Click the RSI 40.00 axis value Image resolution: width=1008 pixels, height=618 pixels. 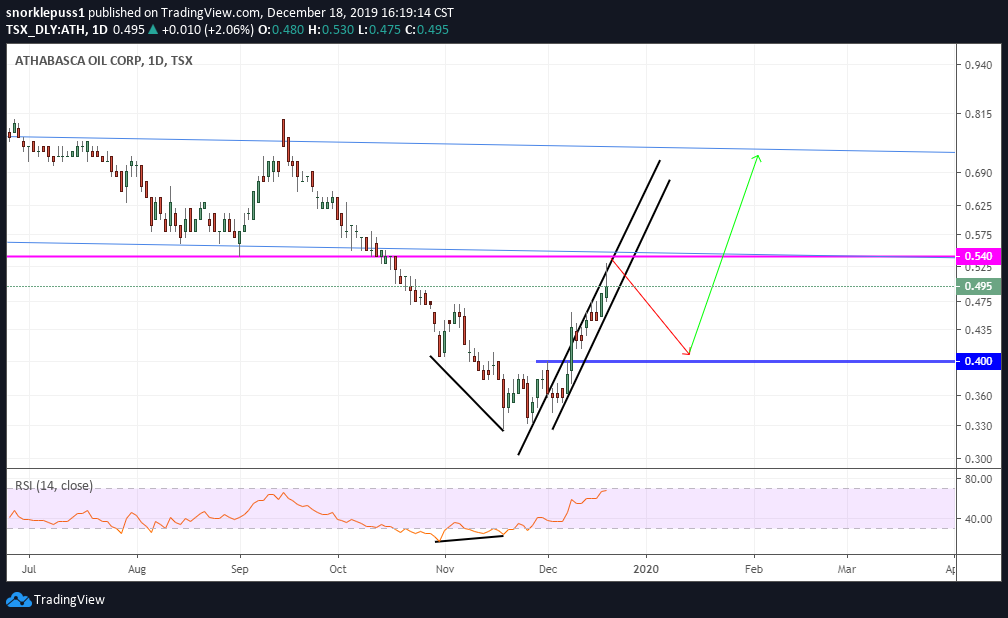[978, 519]
